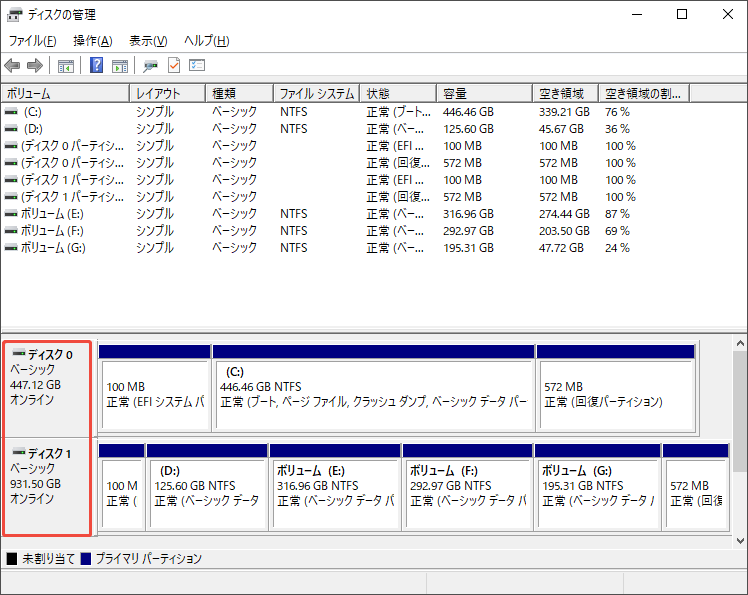
Task: Open the 操作(A) menu
Action: coord(93,41)
